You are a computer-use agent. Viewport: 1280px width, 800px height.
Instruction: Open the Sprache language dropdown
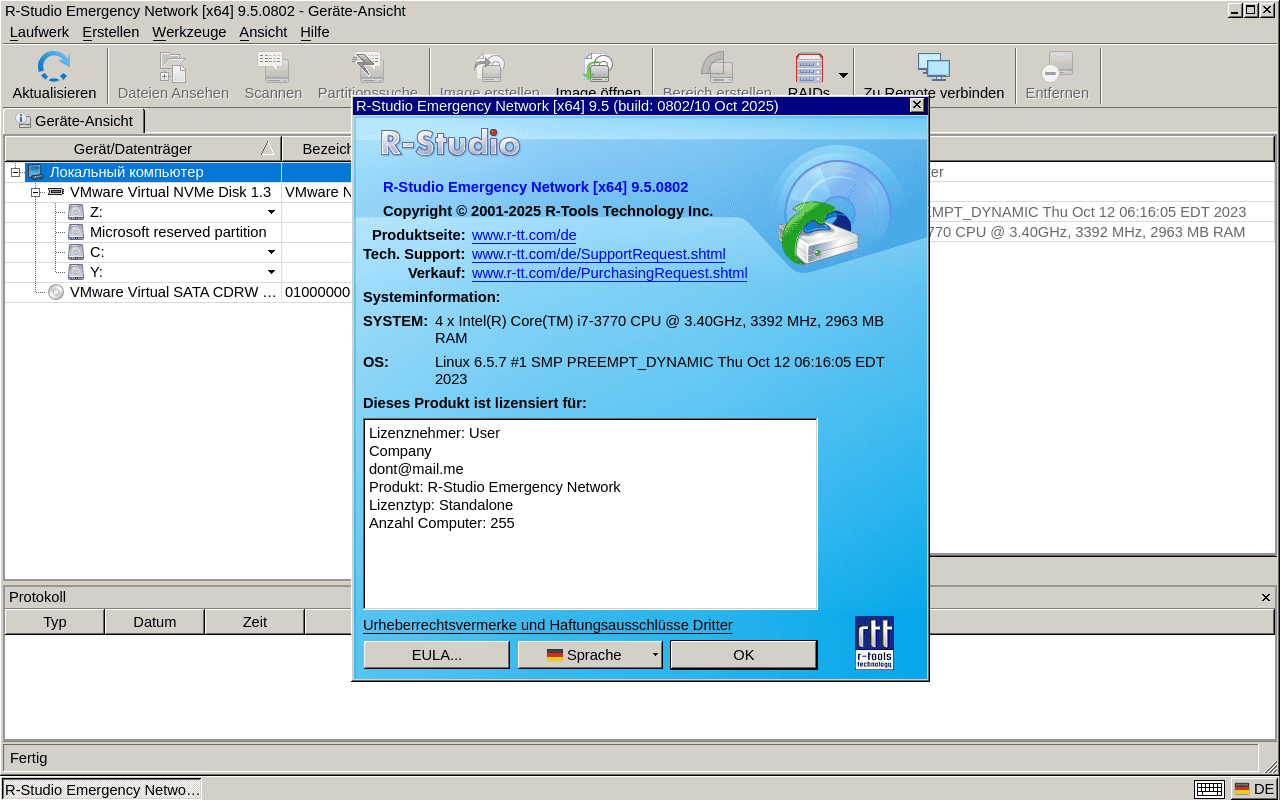coord(589,654)
